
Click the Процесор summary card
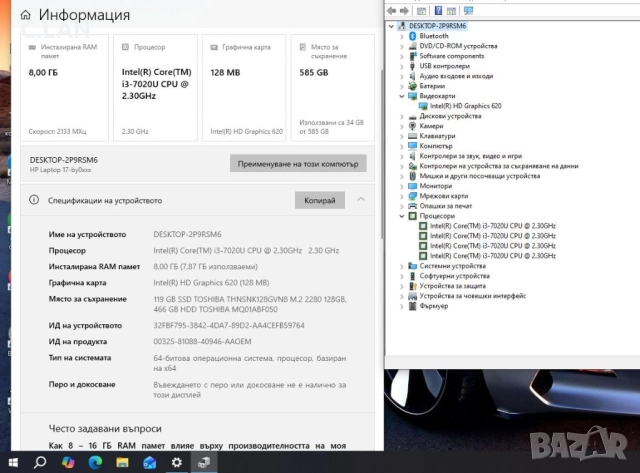click(155, 88)
